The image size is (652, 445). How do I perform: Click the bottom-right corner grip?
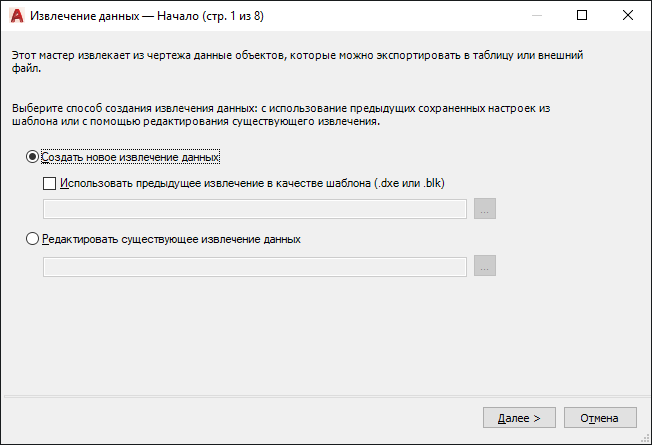point(645,439)
